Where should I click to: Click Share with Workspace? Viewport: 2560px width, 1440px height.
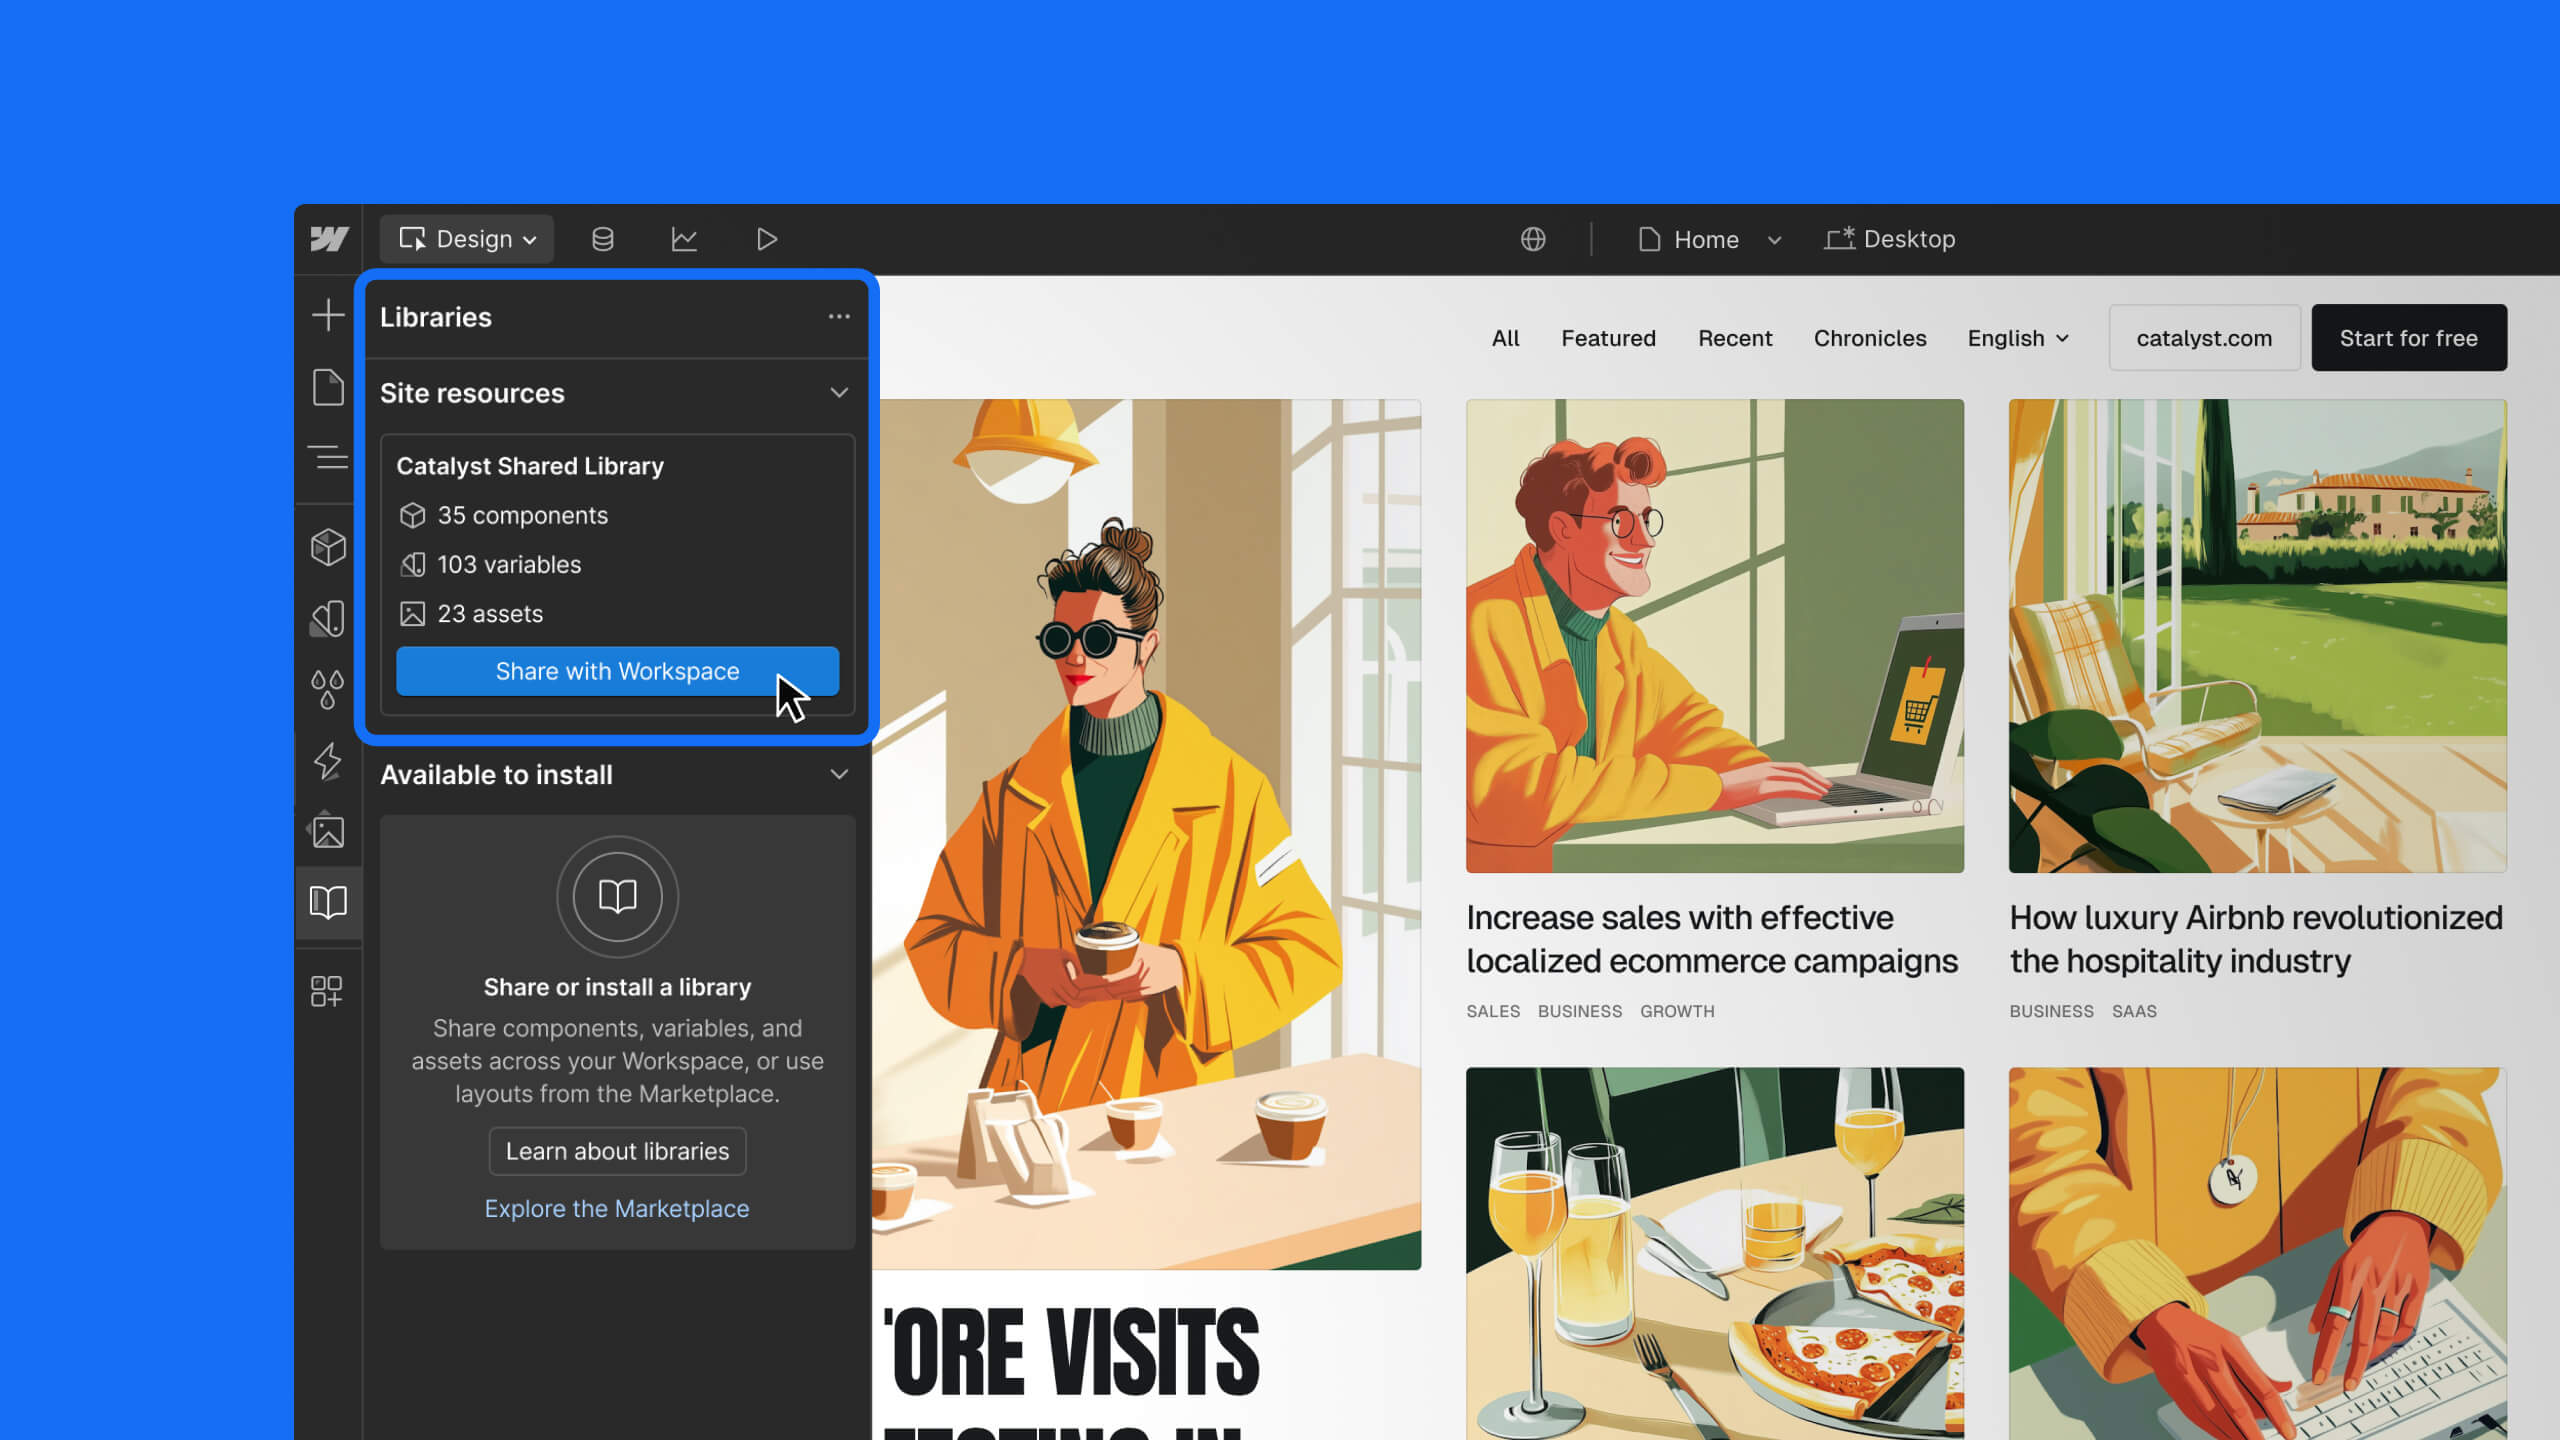tap(617, 671)
